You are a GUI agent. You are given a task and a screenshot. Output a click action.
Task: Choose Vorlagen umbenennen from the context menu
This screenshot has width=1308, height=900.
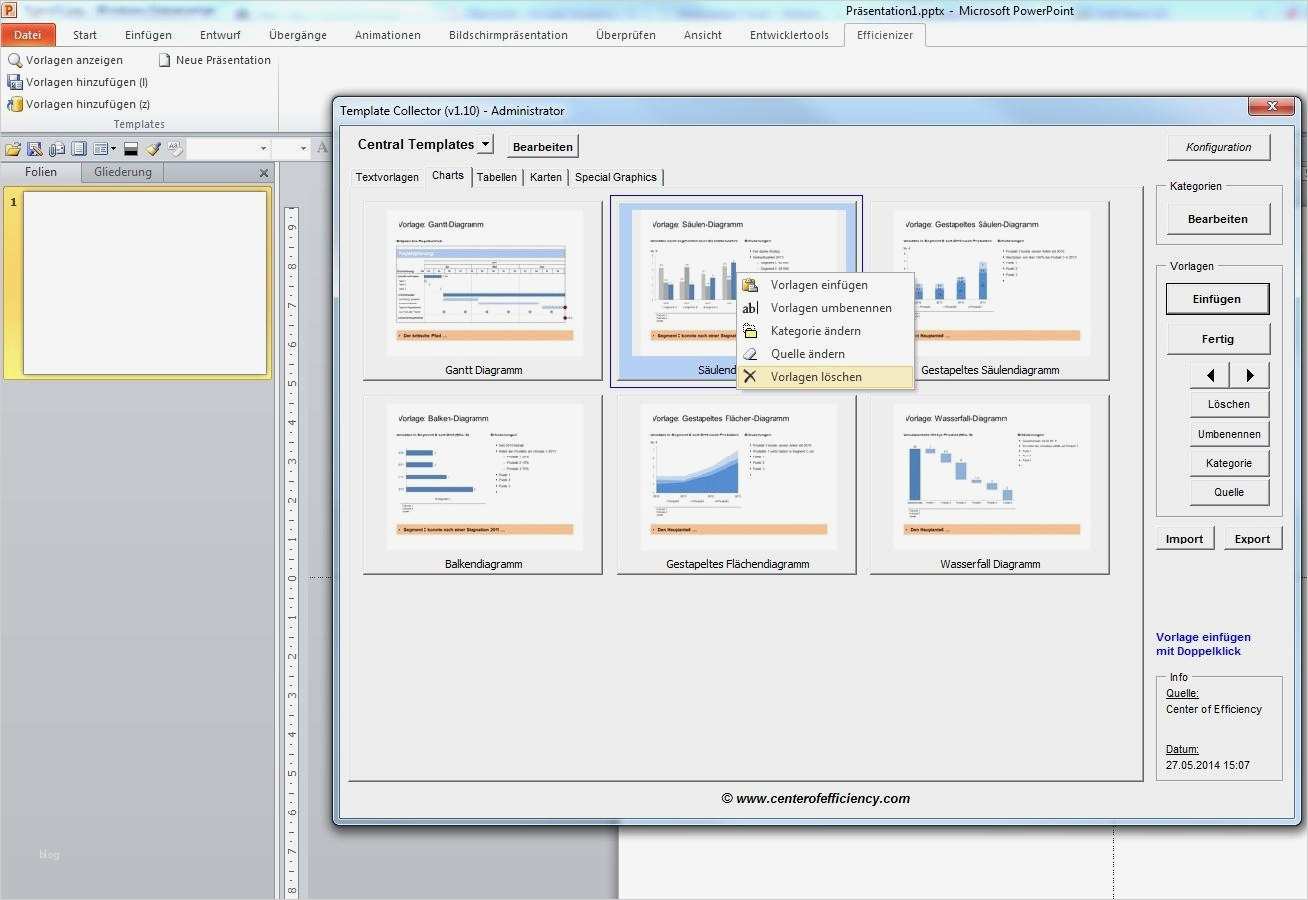point(825,308)
